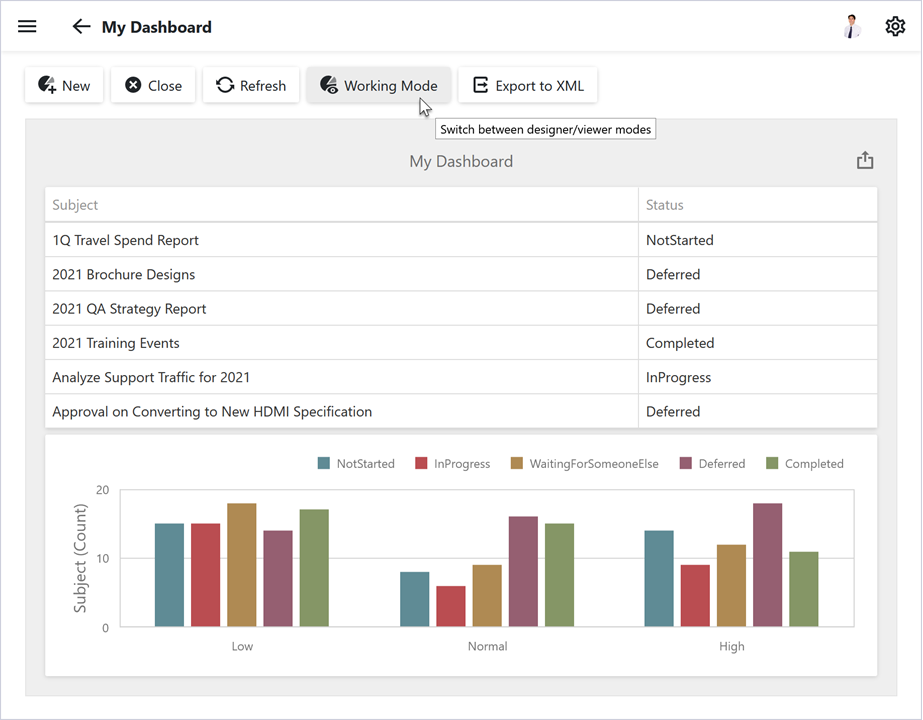The width and height of the screenshot is (923, 720).
Task: Click the Status column header
Action: point(758,205)
